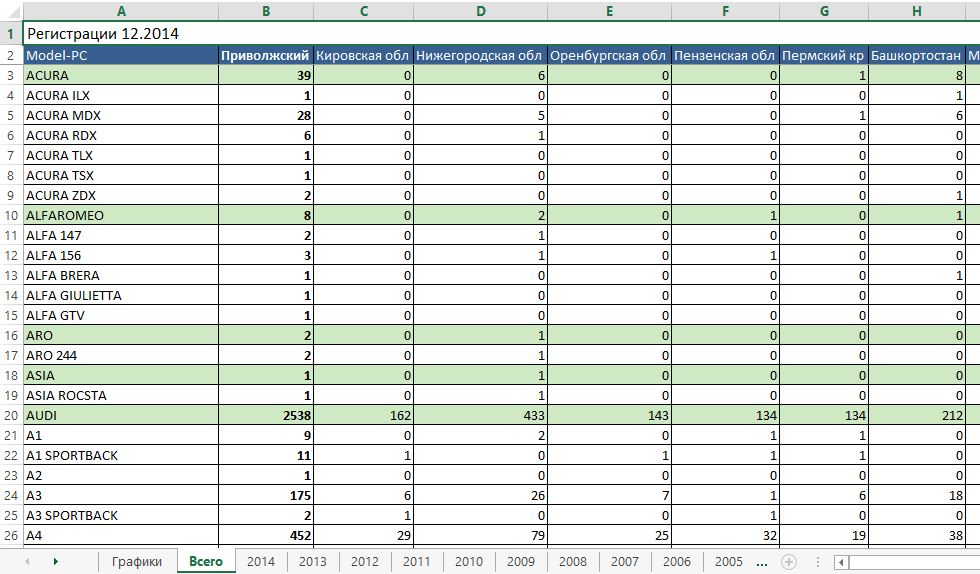
Task: Click the 'Нижегородская обл' header cell
Action: [x=480, y=55]
